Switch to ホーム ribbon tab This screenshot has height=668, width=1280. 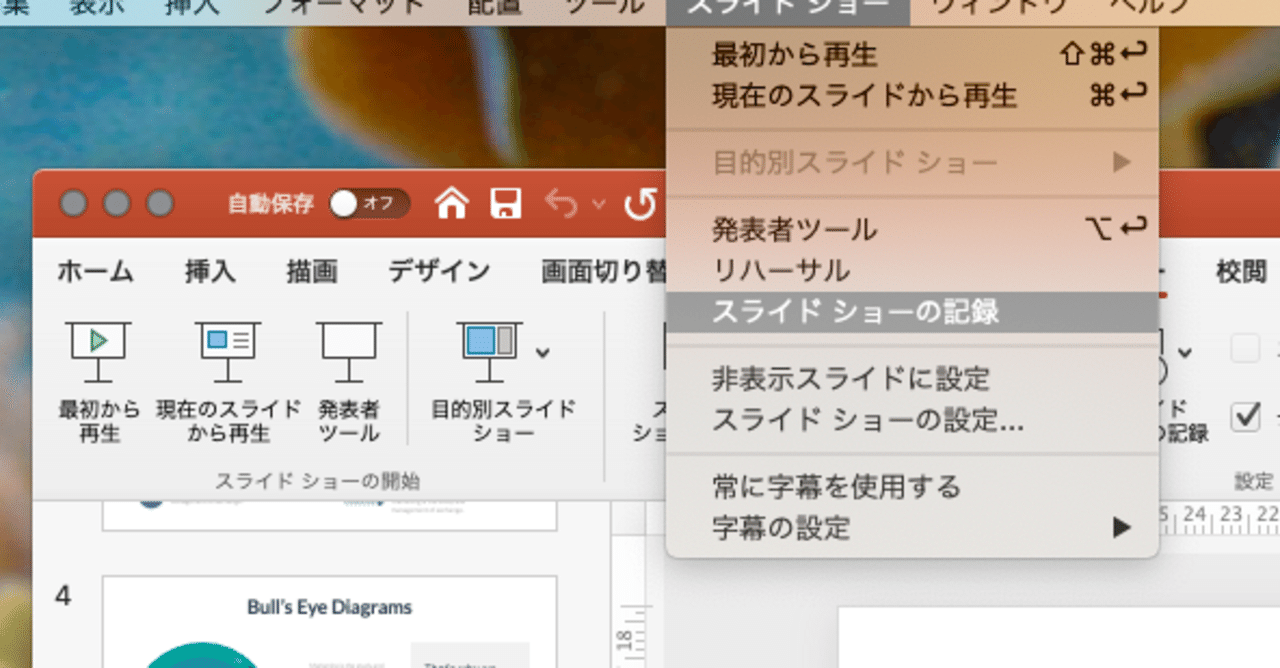coord(95,271)
